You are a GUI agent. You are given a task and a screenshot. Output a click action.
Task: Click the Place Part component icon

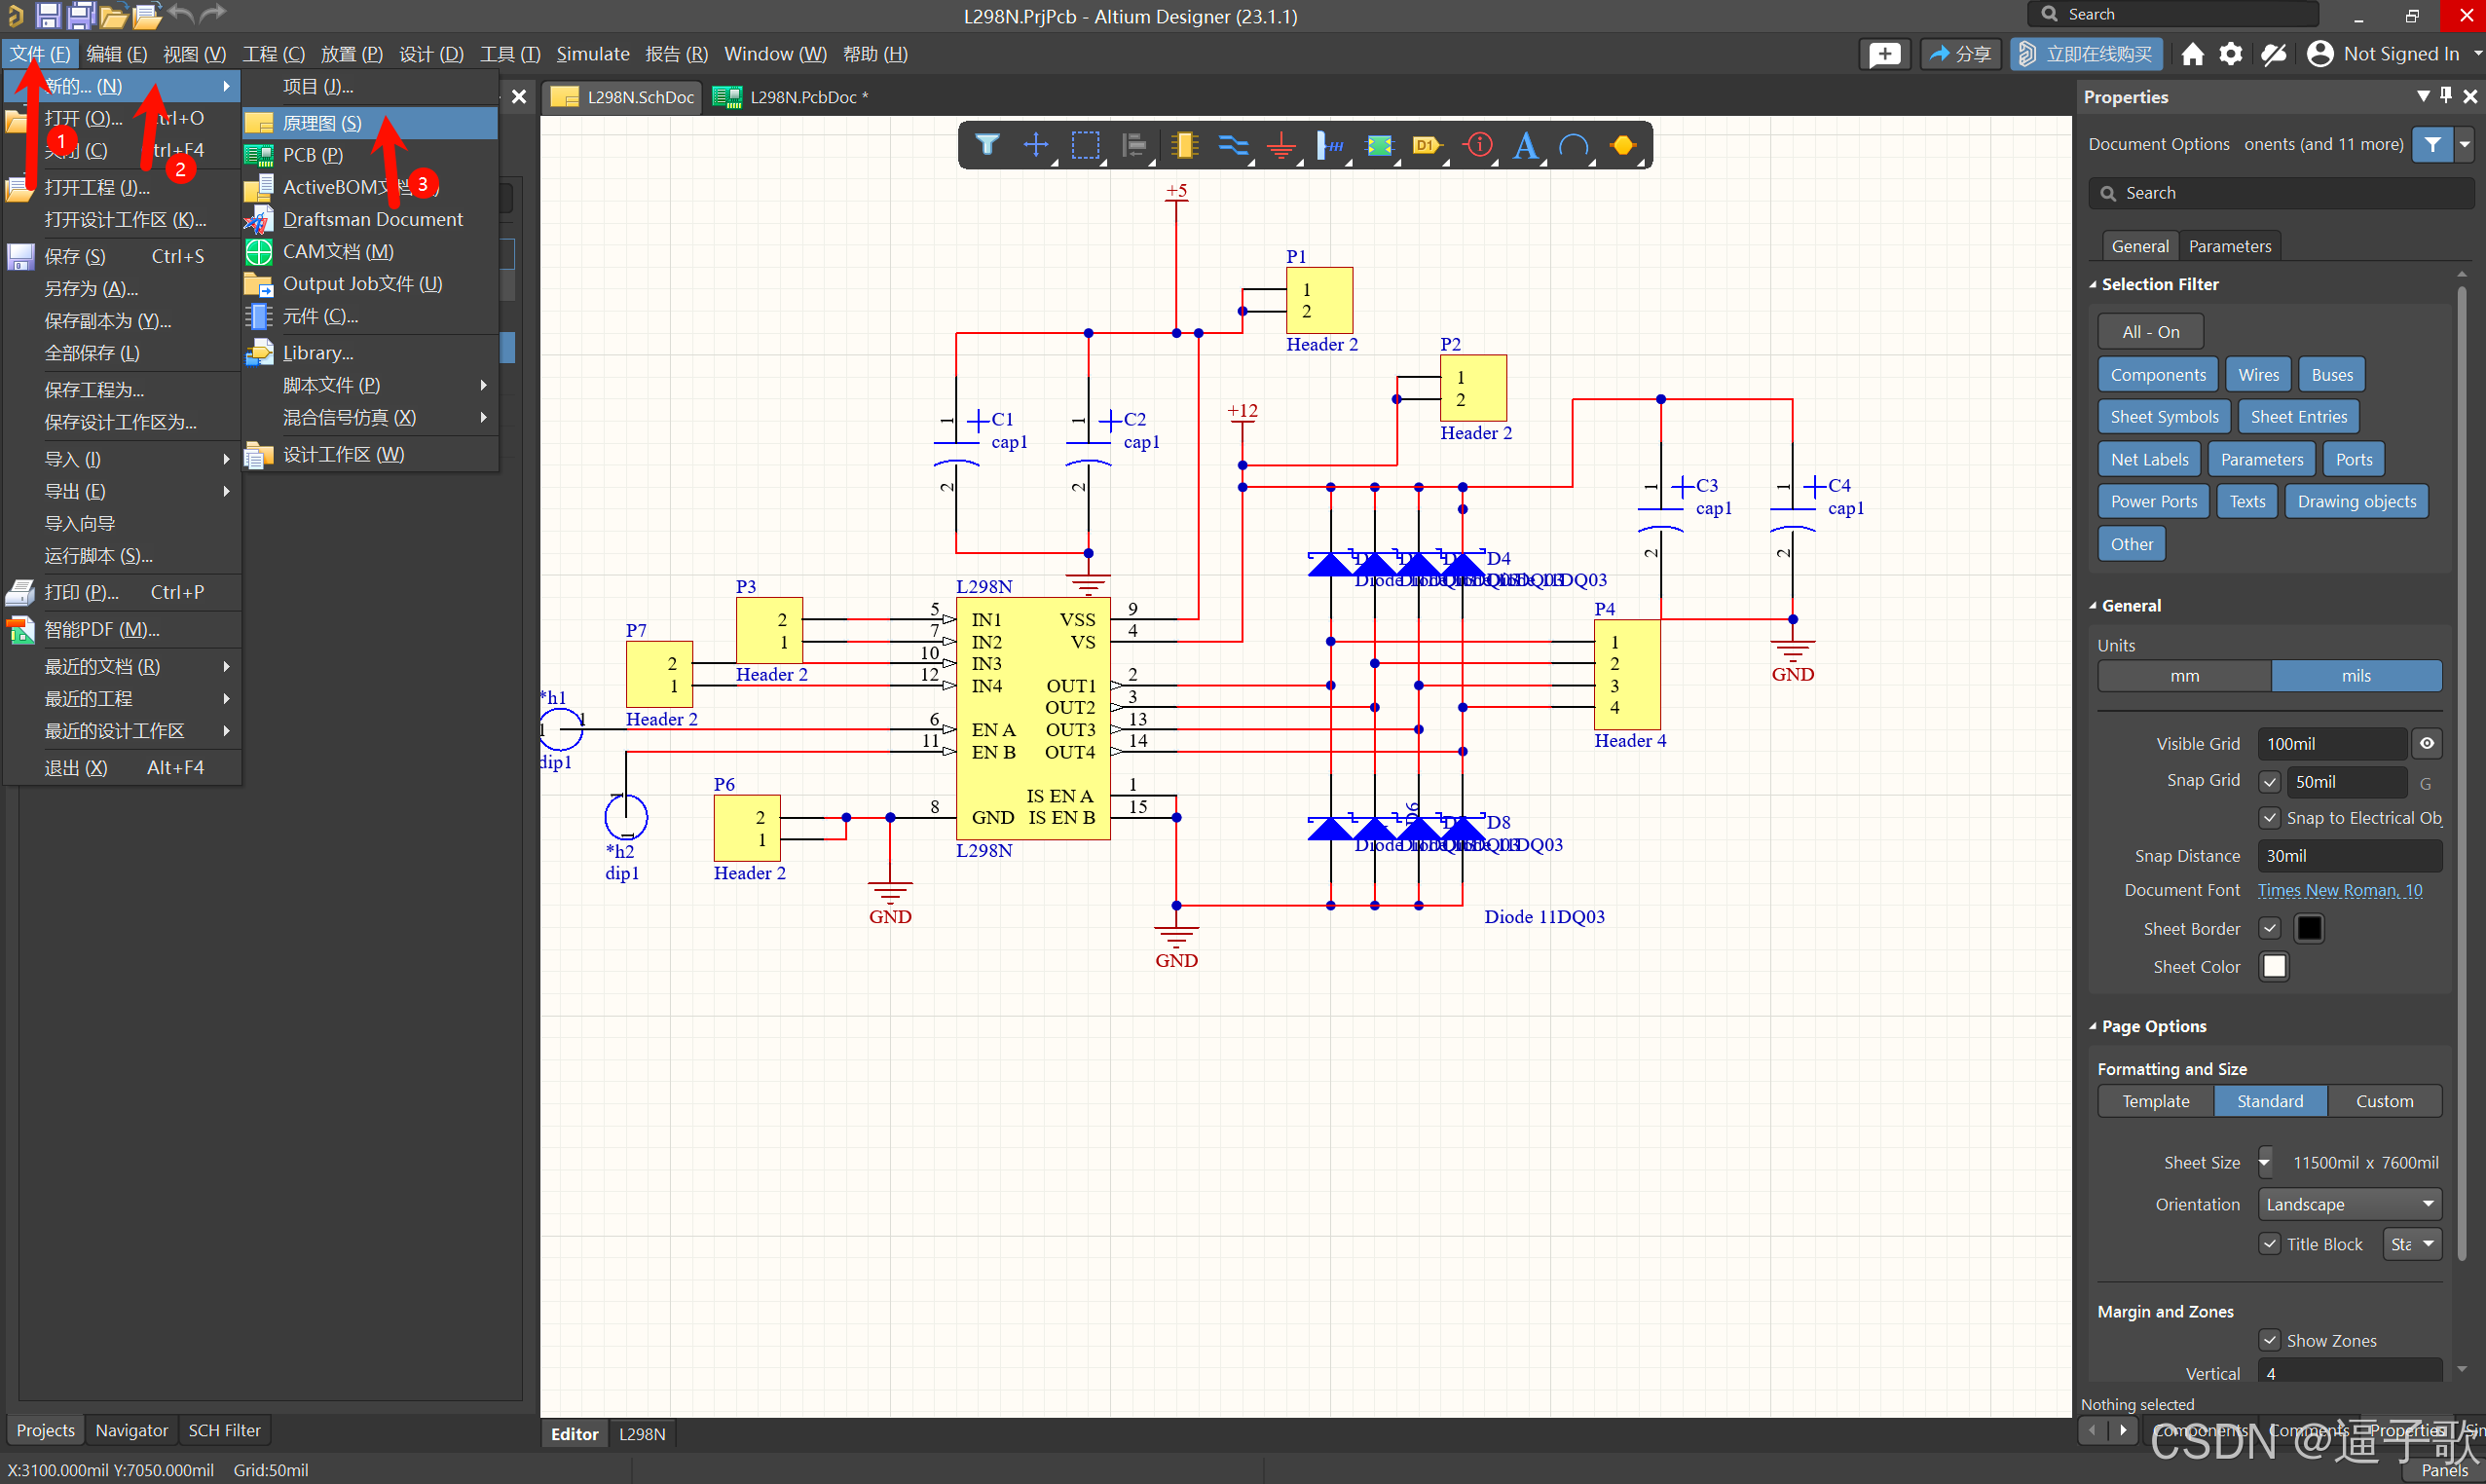(x=1184, y=146)
